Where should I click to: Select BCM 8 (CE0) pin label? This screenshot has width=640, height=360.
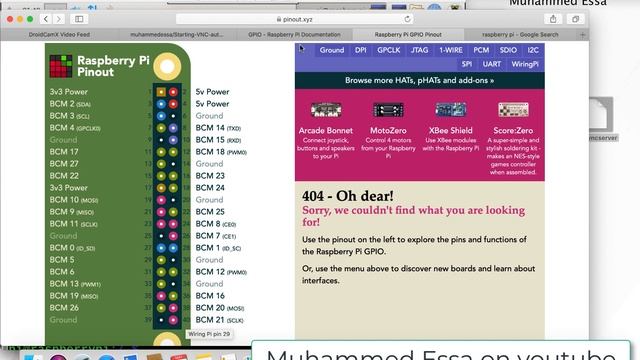click(216, 224)
